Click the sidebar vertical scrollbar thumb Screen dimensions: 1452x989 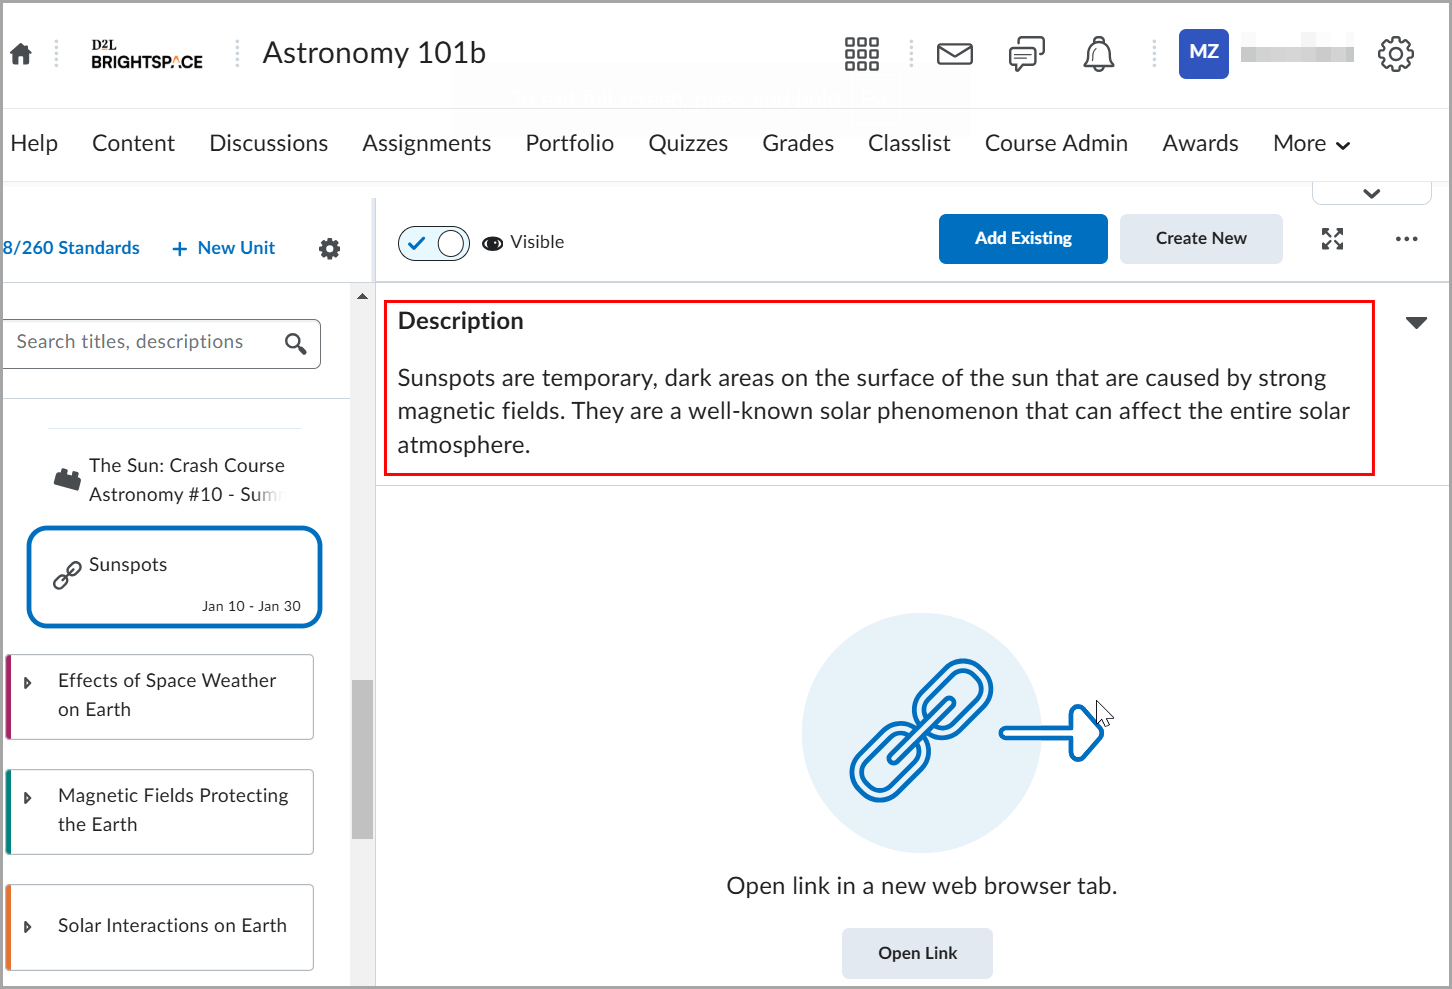point(362,758)
